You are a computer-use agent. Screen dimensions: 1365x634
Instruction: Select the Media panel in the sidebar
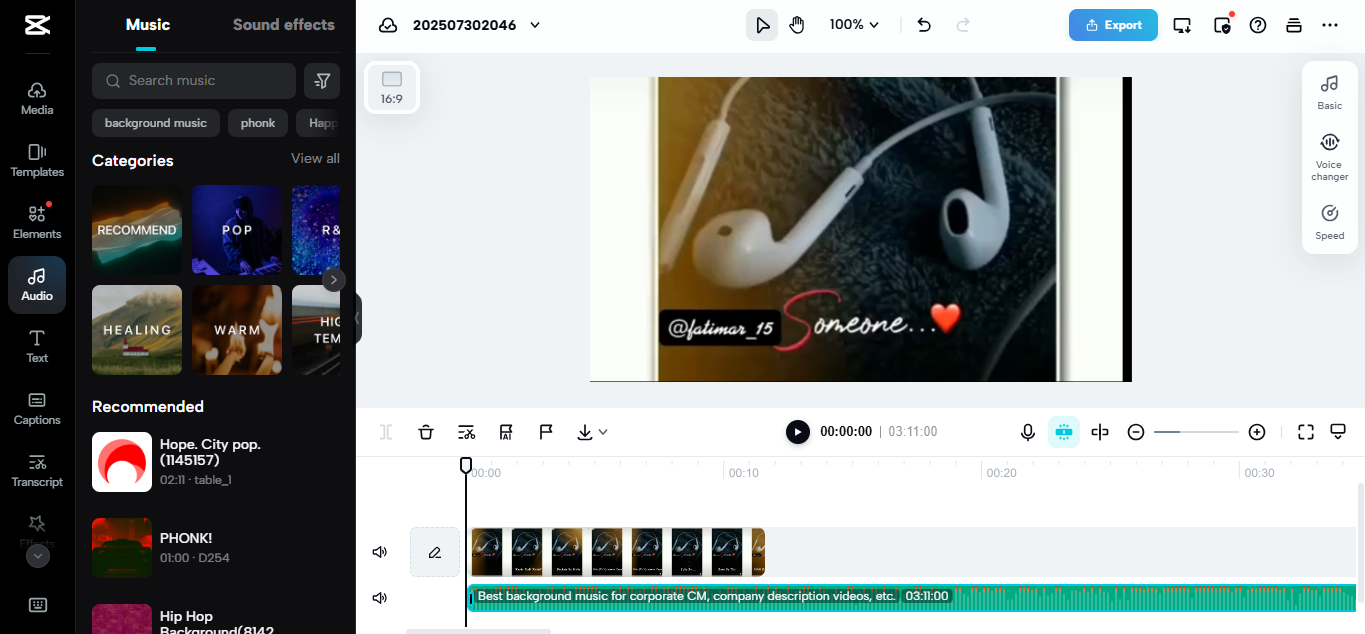[36, 97]
